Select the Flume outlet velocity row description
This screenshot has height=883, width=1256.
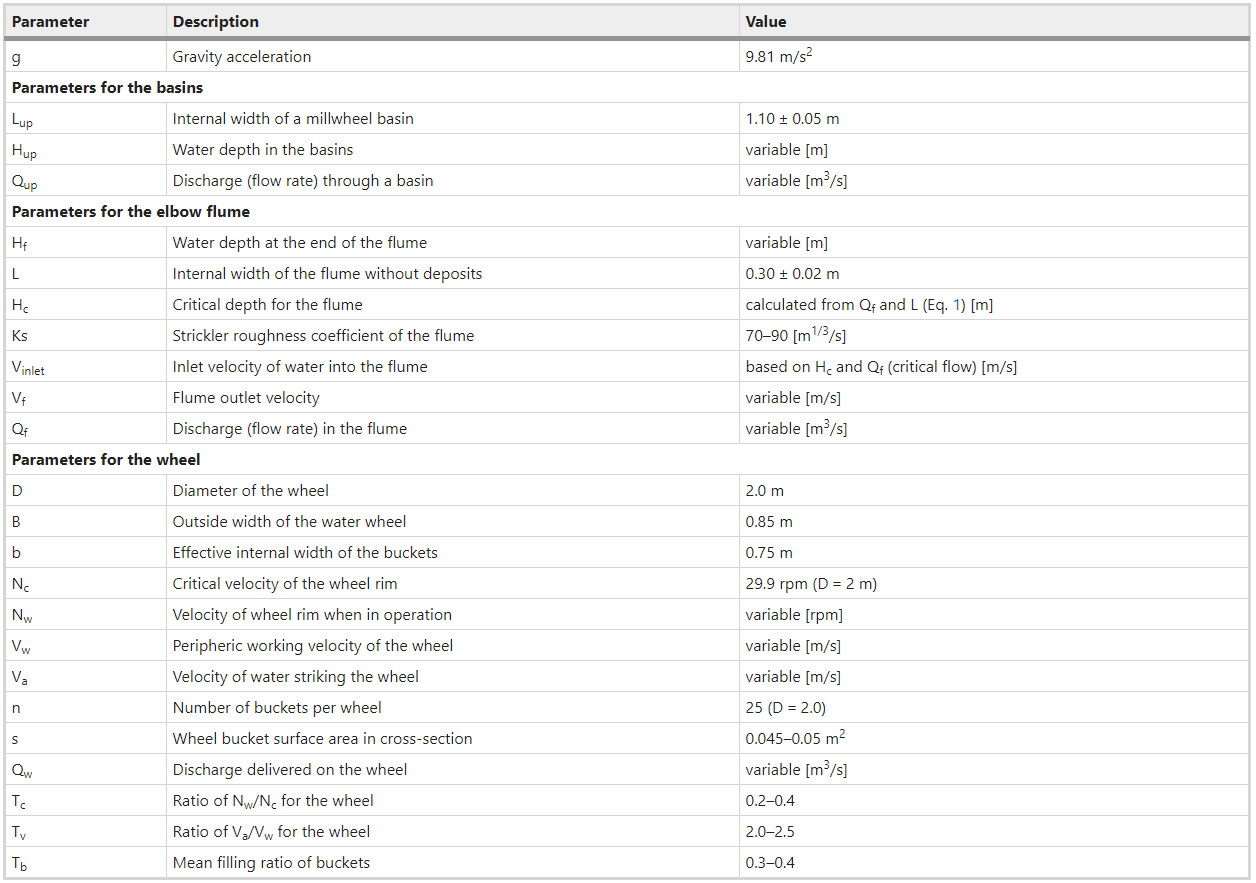246,398
